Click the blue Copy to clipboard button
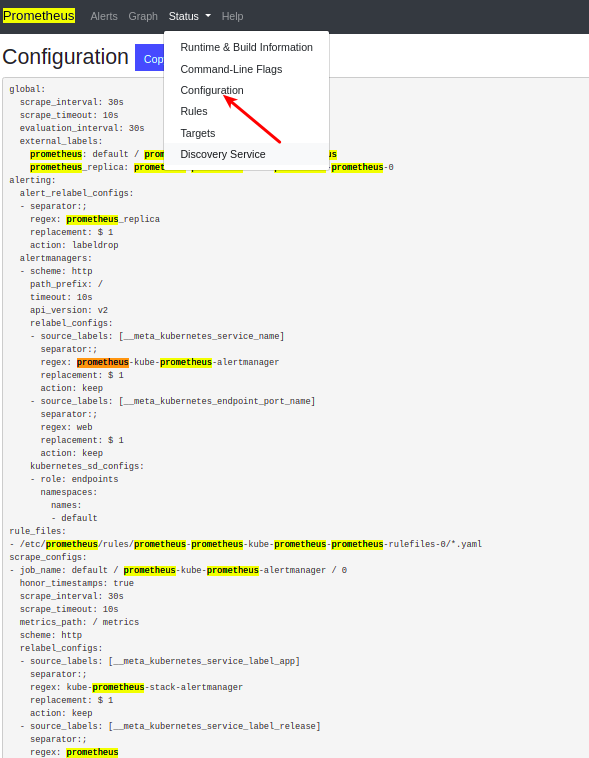Viewport: 589px width, 758px height. (x=149, y=58)
